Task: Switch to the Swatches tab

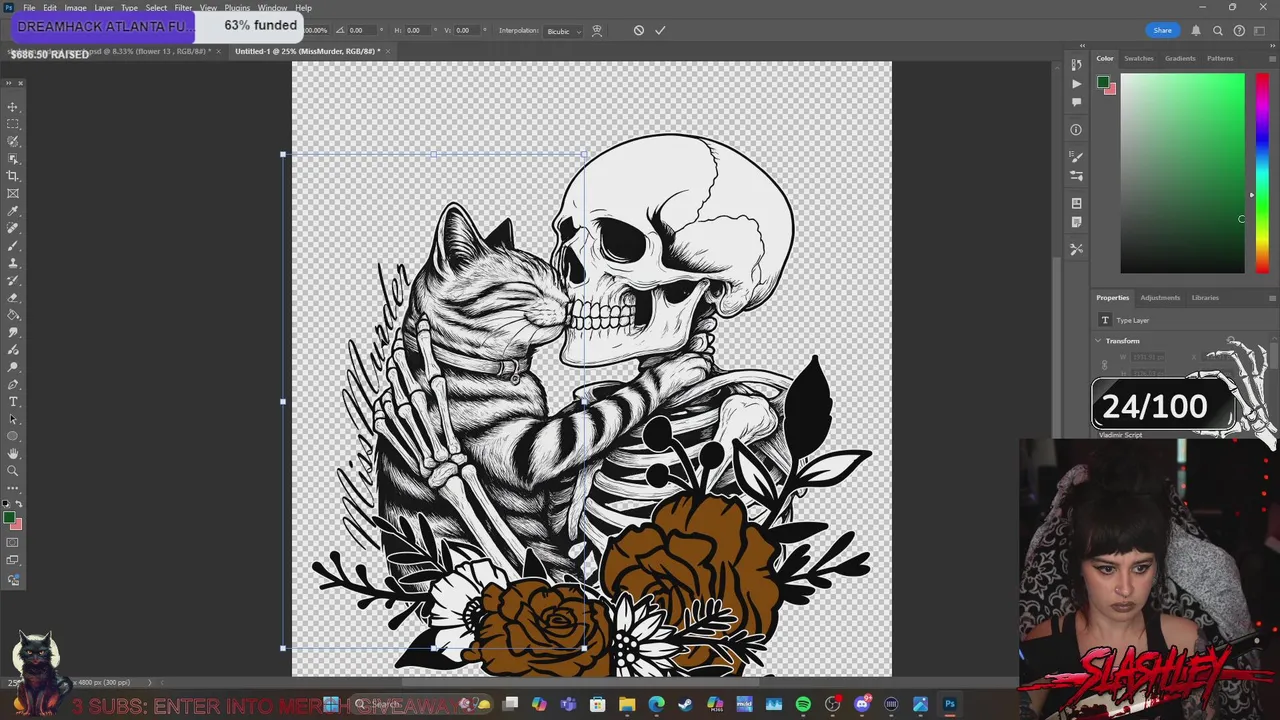Action: click(x=1138, y=58)
